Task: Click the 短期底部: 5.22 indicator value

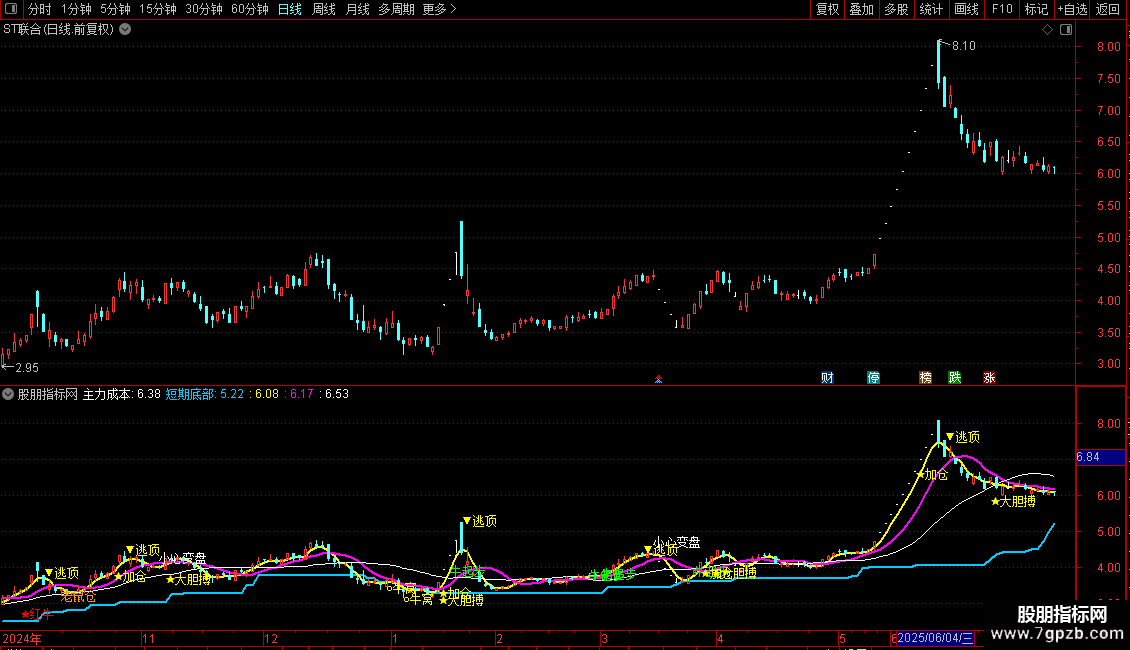Action: coord(205,394)
